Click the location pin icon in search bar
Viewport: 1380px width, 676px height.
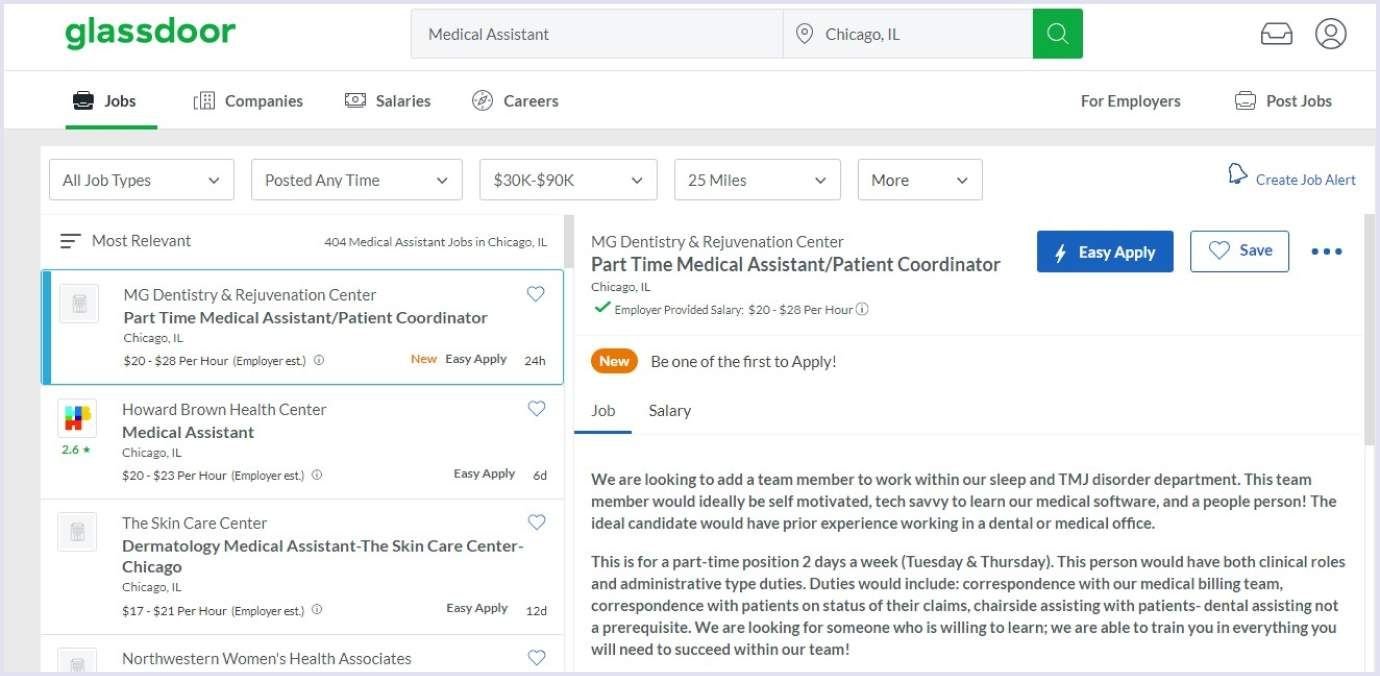804,34
